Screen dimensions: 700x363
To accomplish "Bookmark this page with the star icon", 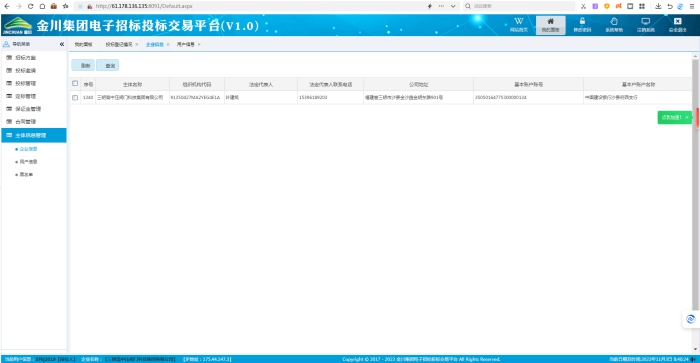I will 66,6.
